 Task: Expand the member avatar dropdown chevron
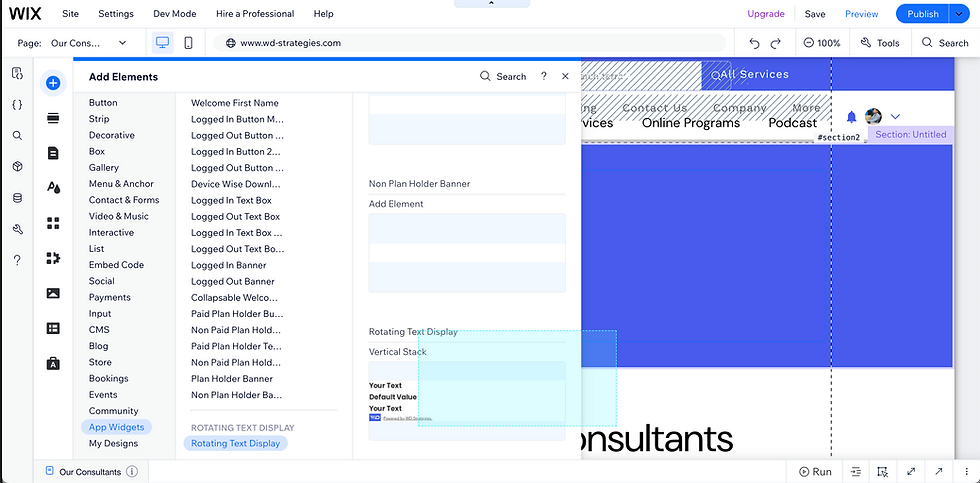pos(895,117)
